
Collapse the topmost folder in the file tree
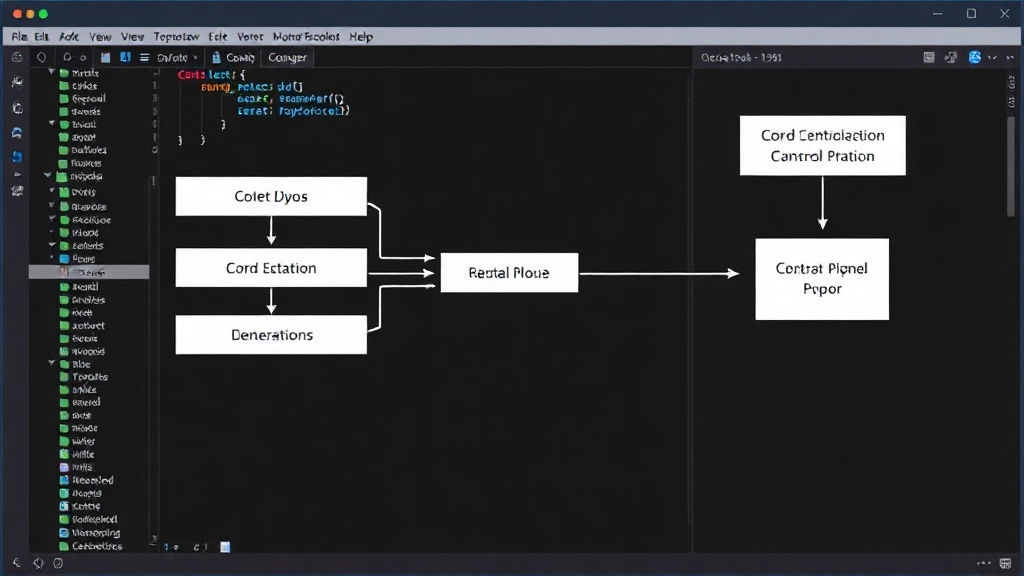tap(52, 72)
